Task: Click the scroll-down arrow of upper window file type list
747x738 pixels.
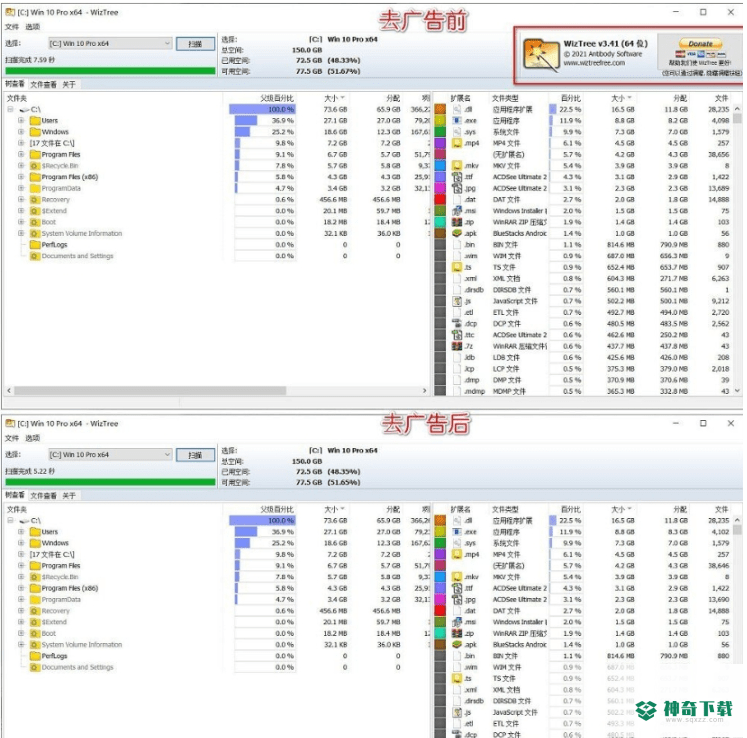Action: (x=737, y=391)
